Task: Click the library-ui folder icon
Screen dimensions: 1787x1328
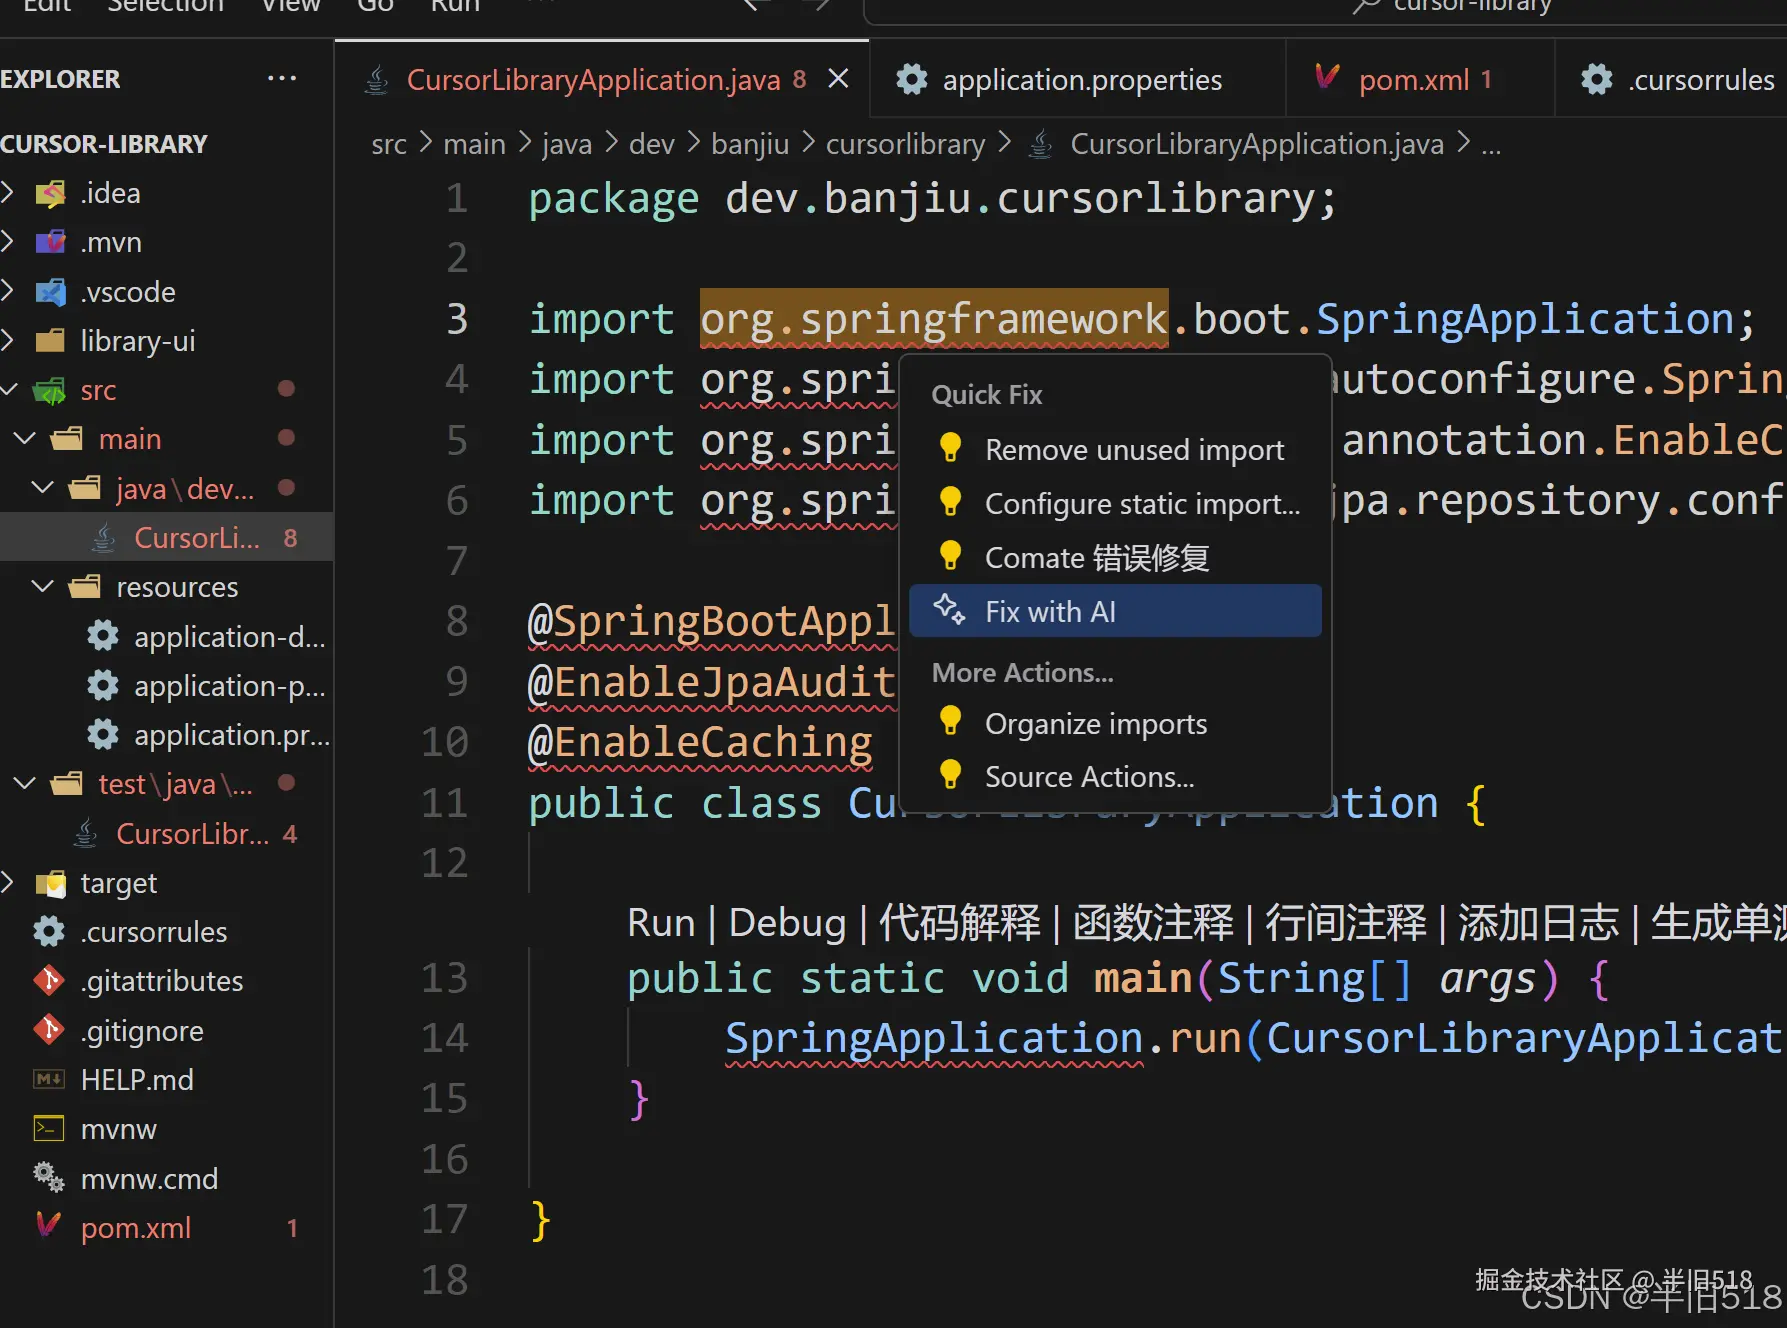Action: (x=50, y=341)
